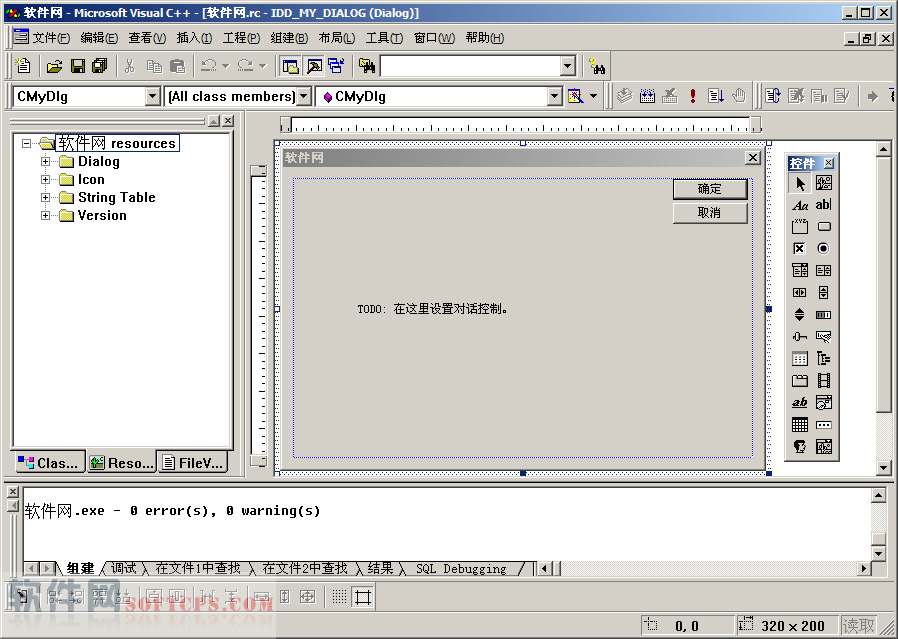This screenshot has width=898, height=639.
Task: Collapse the 软件网 resources root node
Action: [x=26, y=143]
